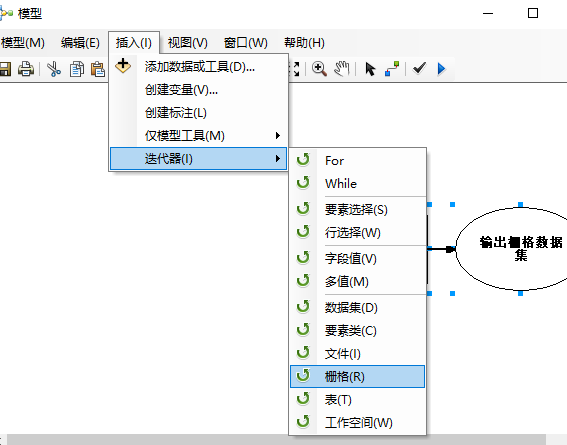Select the 多值(M) iterator
The image size is (567, 445).
(x=357, y=282)
